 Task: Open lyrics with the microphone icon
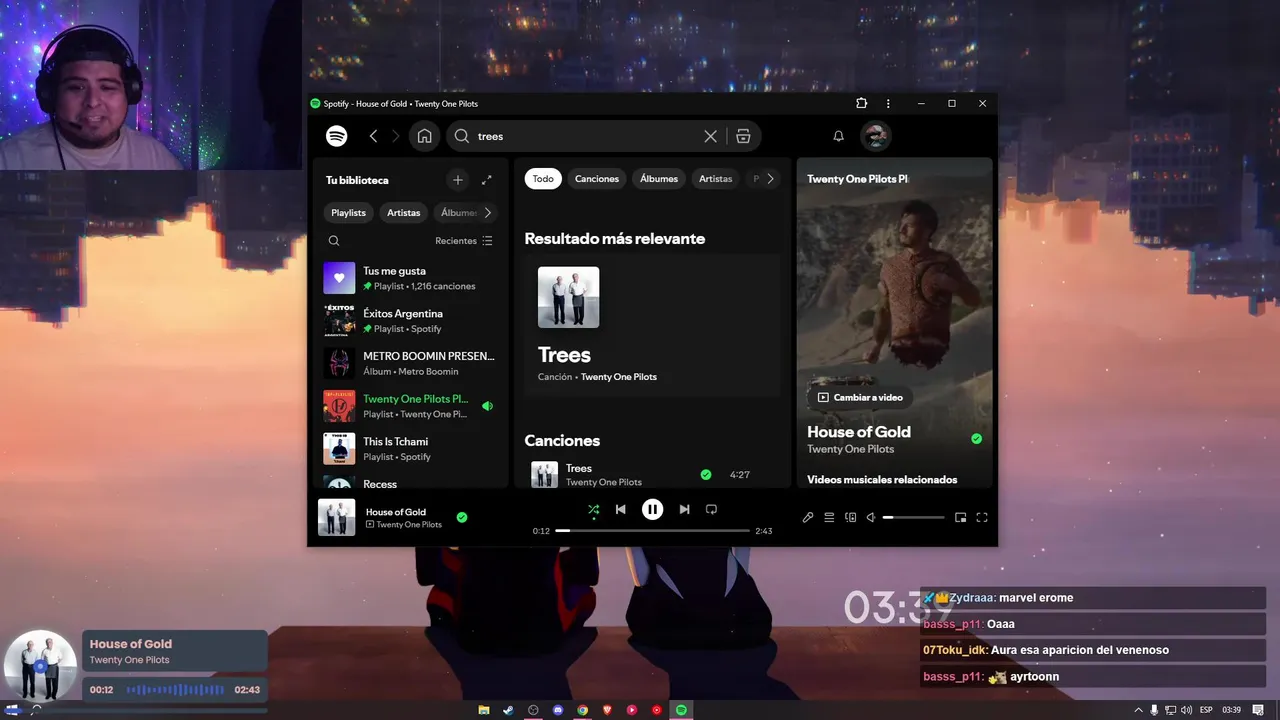tap(808, 517)
